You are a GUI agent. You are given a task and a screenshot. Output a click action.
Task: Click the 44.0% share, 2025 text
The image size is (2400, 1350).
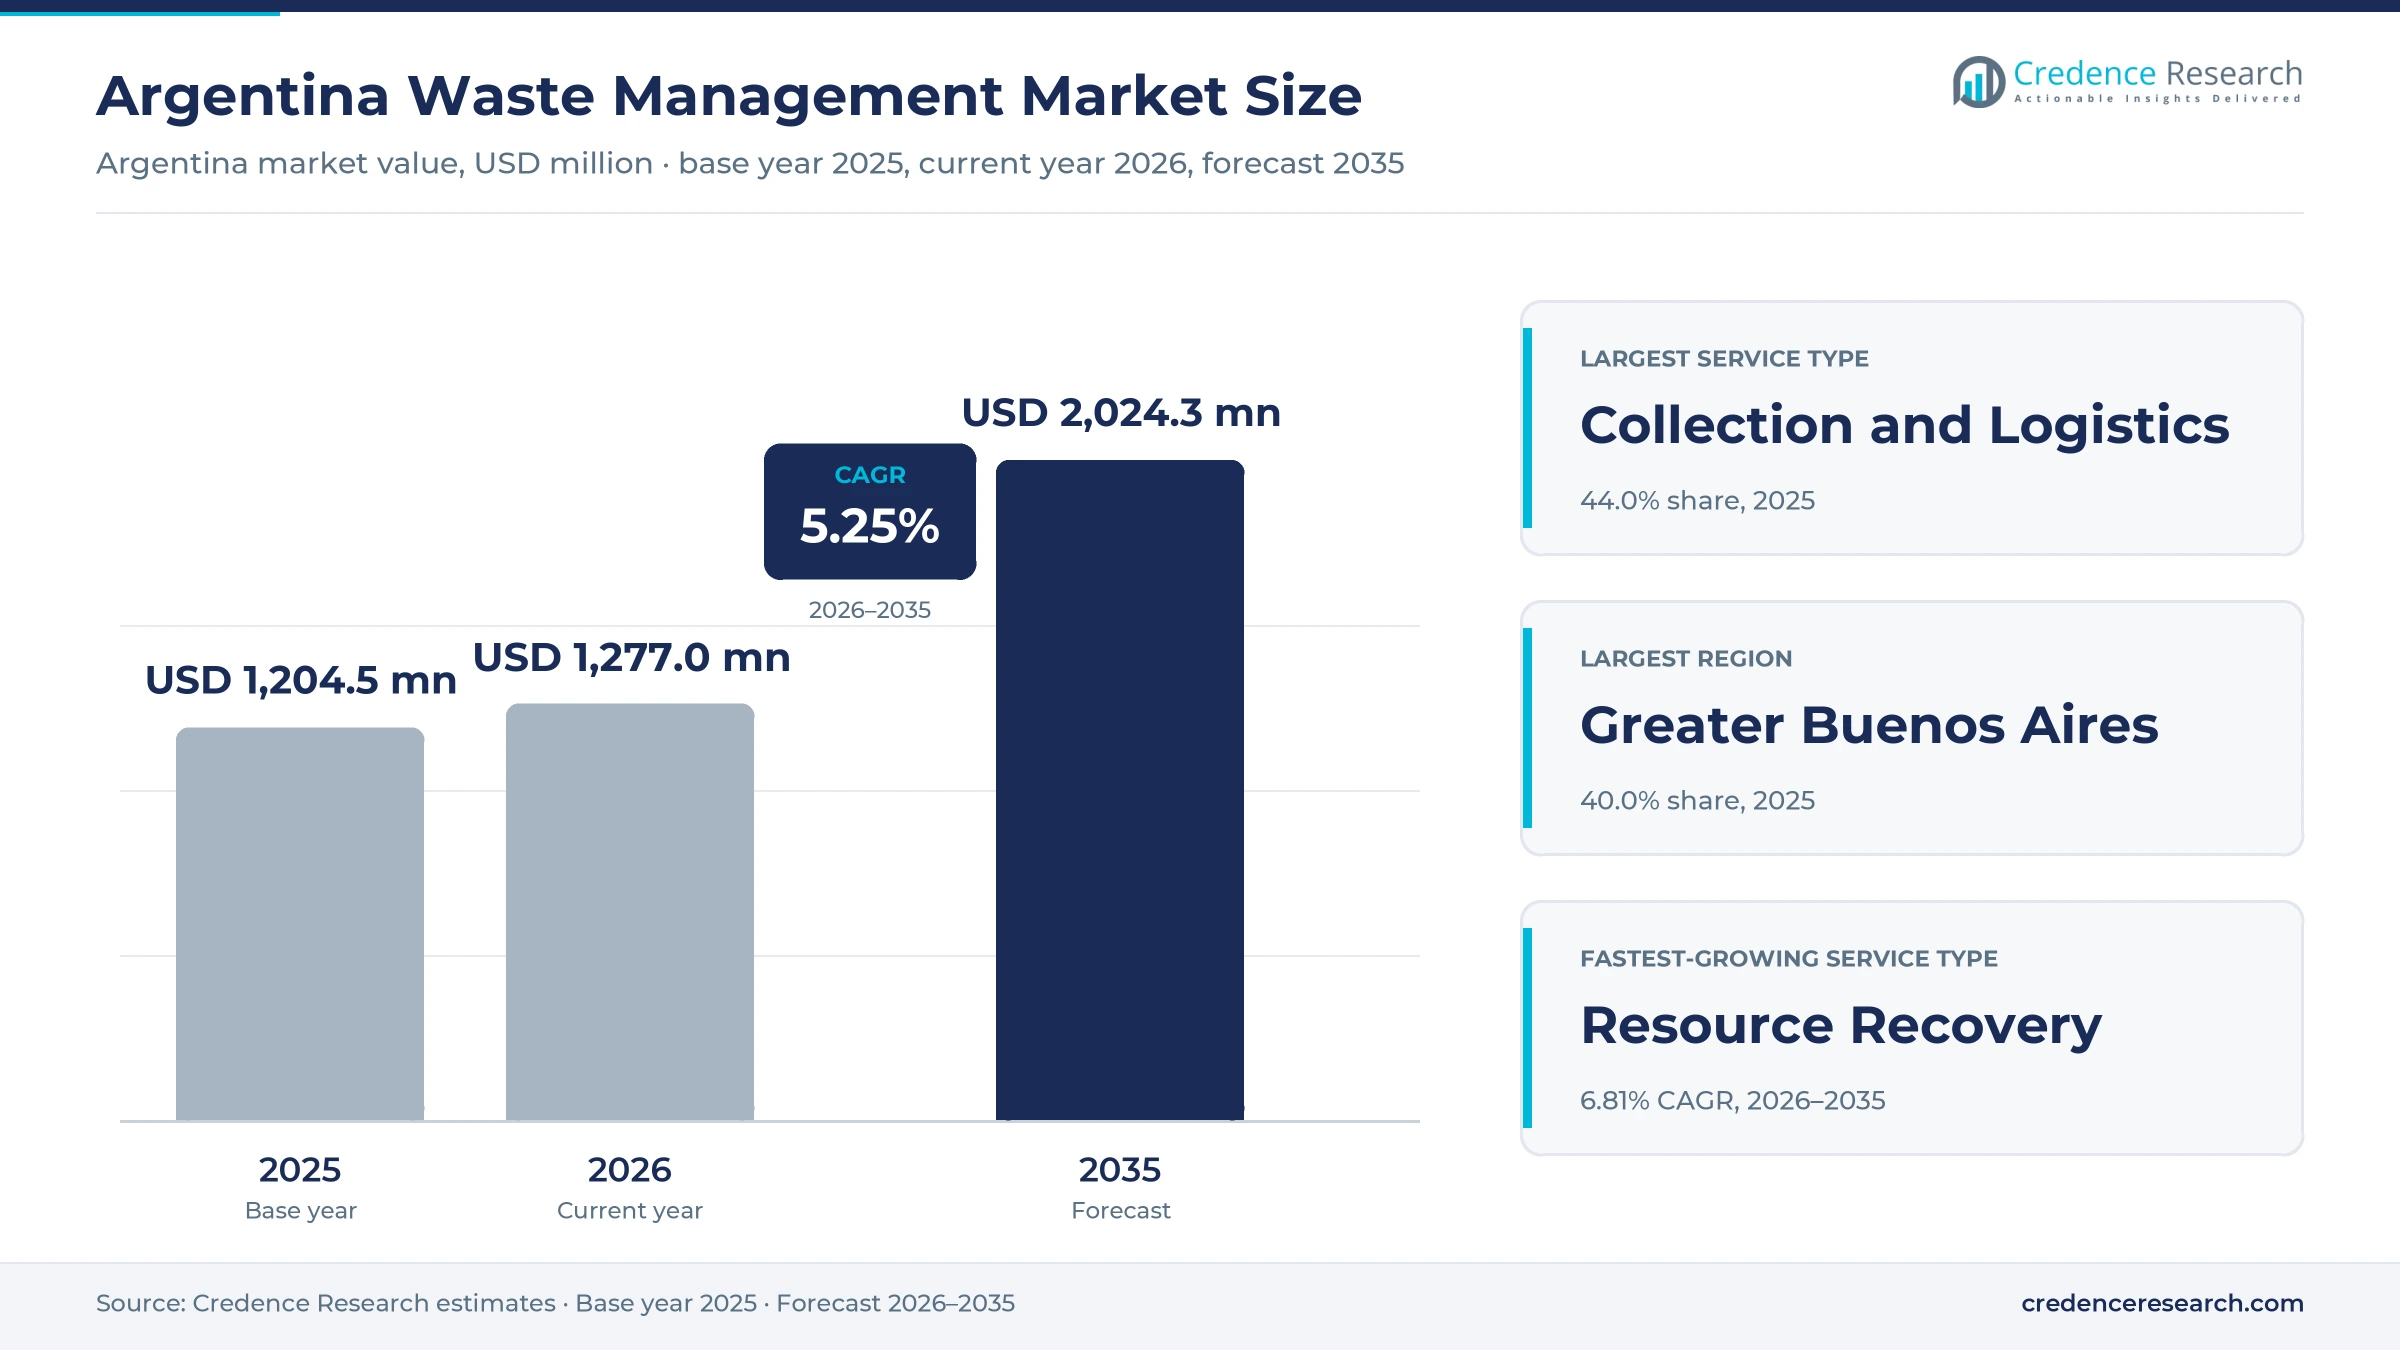coord(1697,501)
